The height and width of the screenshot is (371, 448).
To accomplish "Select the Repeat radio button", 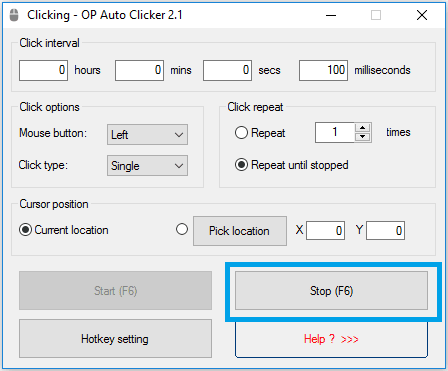I will 241,133.
